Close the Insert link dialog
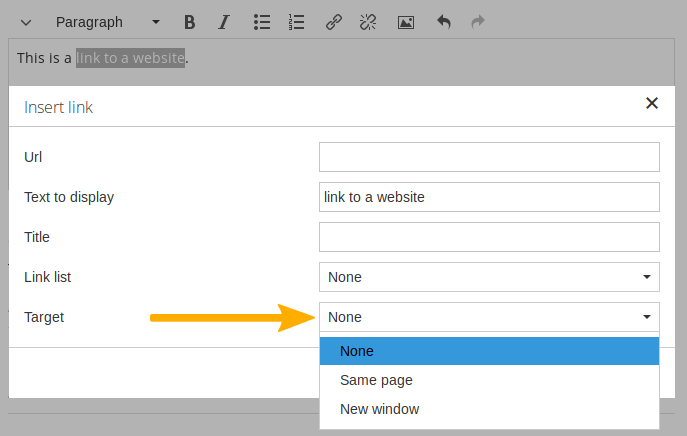 [652, 103]
